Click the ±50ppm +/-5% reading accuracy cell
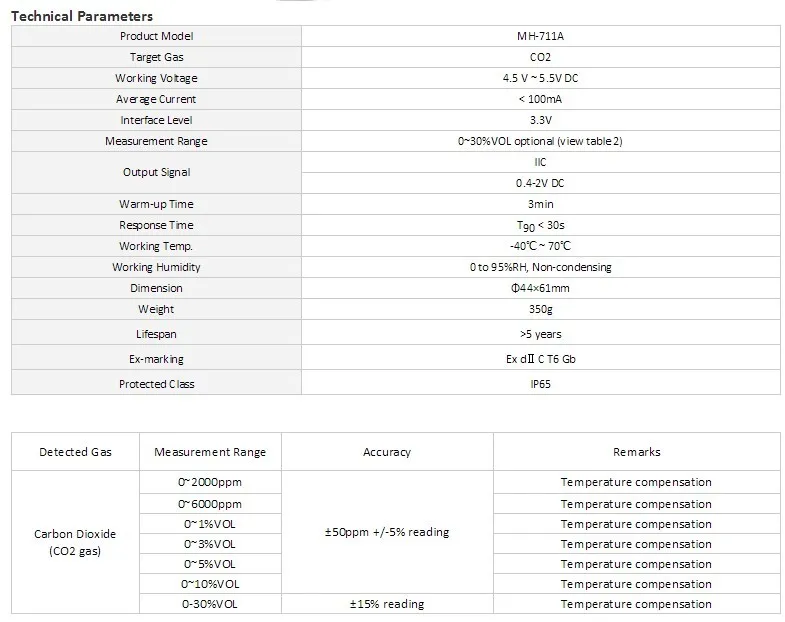 (x=387, y=532)
